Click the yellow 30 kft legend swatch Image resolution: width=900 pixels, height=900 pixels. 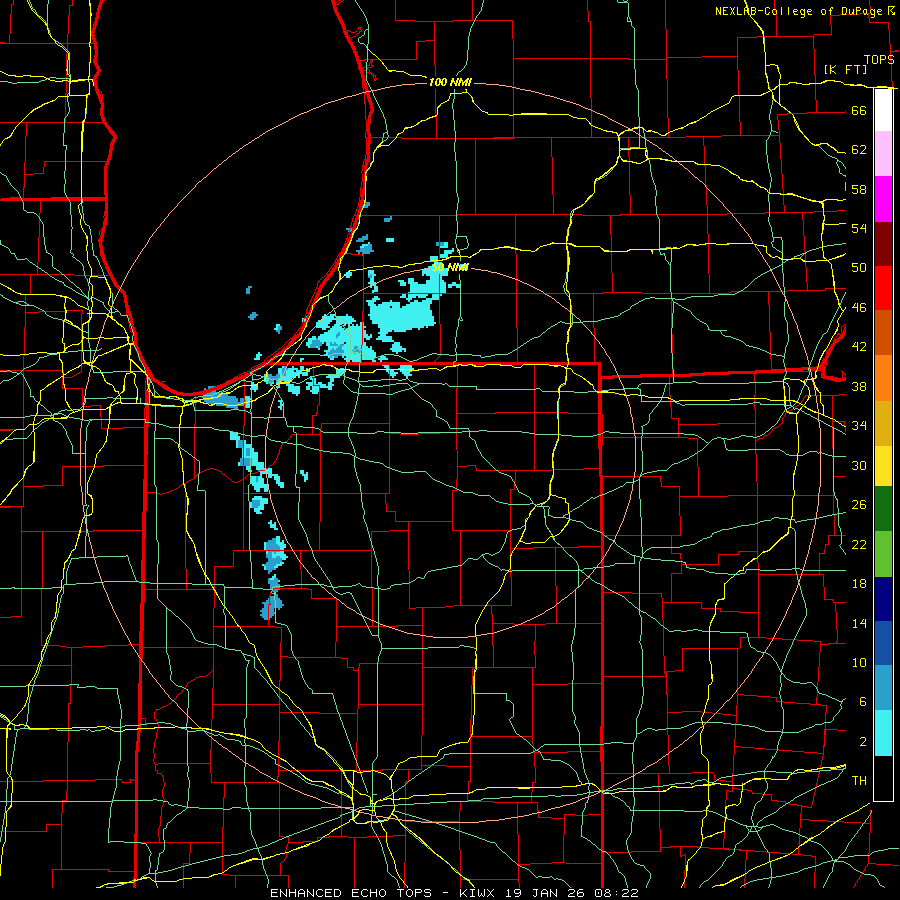coord(883,466)
